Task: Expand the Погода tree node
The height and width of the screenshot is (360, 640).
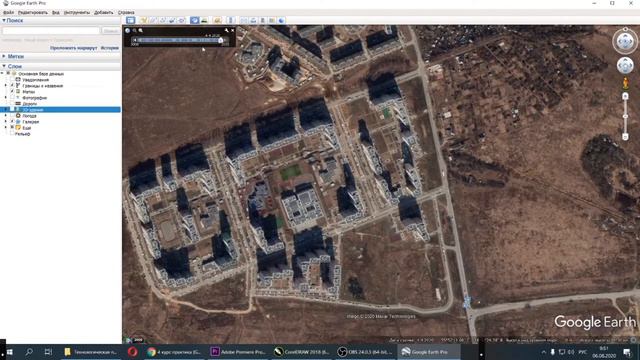Action: tap(5, 116)
